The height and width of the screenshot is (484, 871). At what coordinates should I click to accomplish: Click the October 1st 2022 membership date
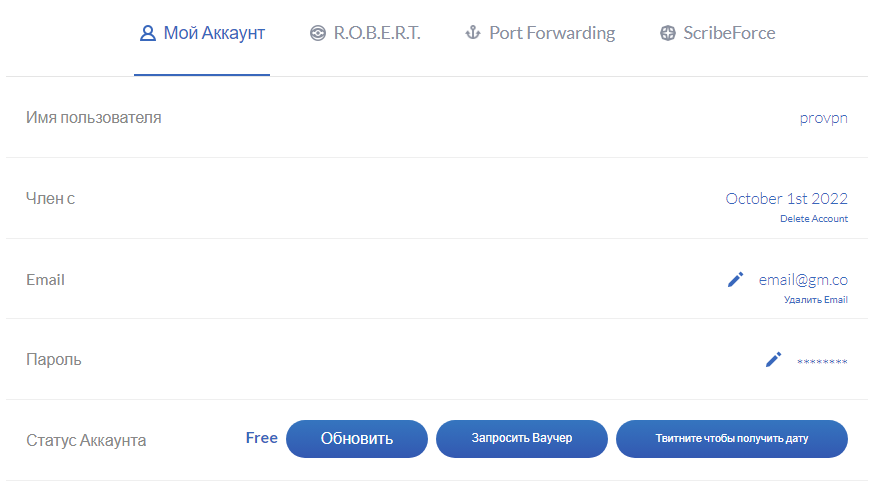(x=787, y=199)
